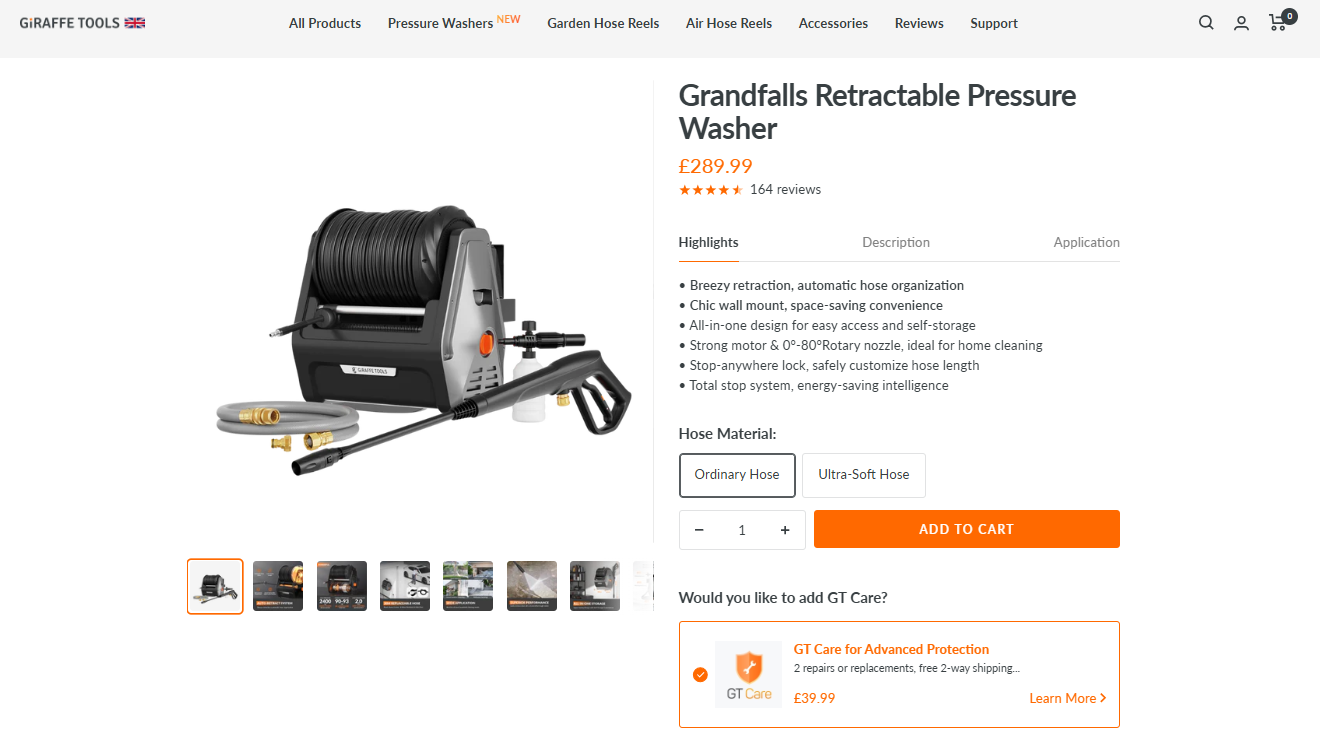Click the Giraffe Tools logo
Image resolution: width=1320 pixels, height=746 pixels.
click(70, 22)
